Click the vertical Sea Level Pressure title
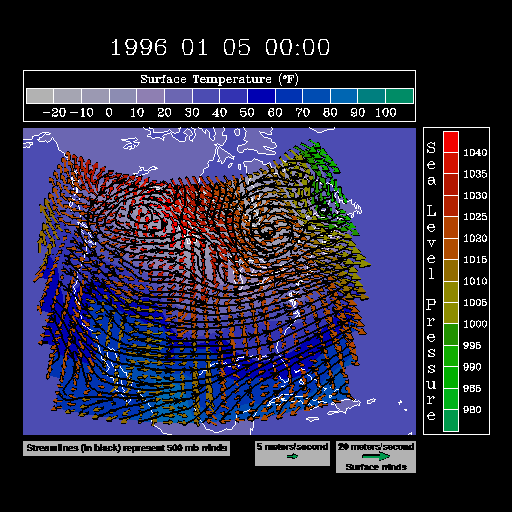512x512 pixels. 431,281
